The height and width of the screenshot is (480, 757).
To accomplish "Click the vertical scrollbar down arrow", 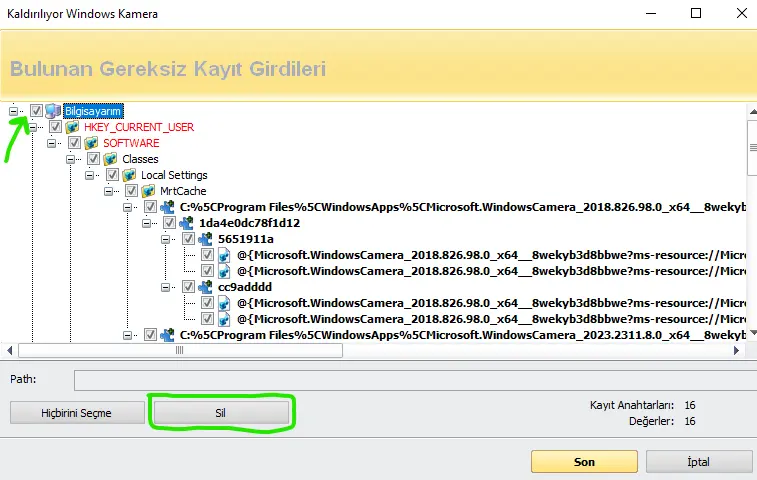I will click(753, 333).
